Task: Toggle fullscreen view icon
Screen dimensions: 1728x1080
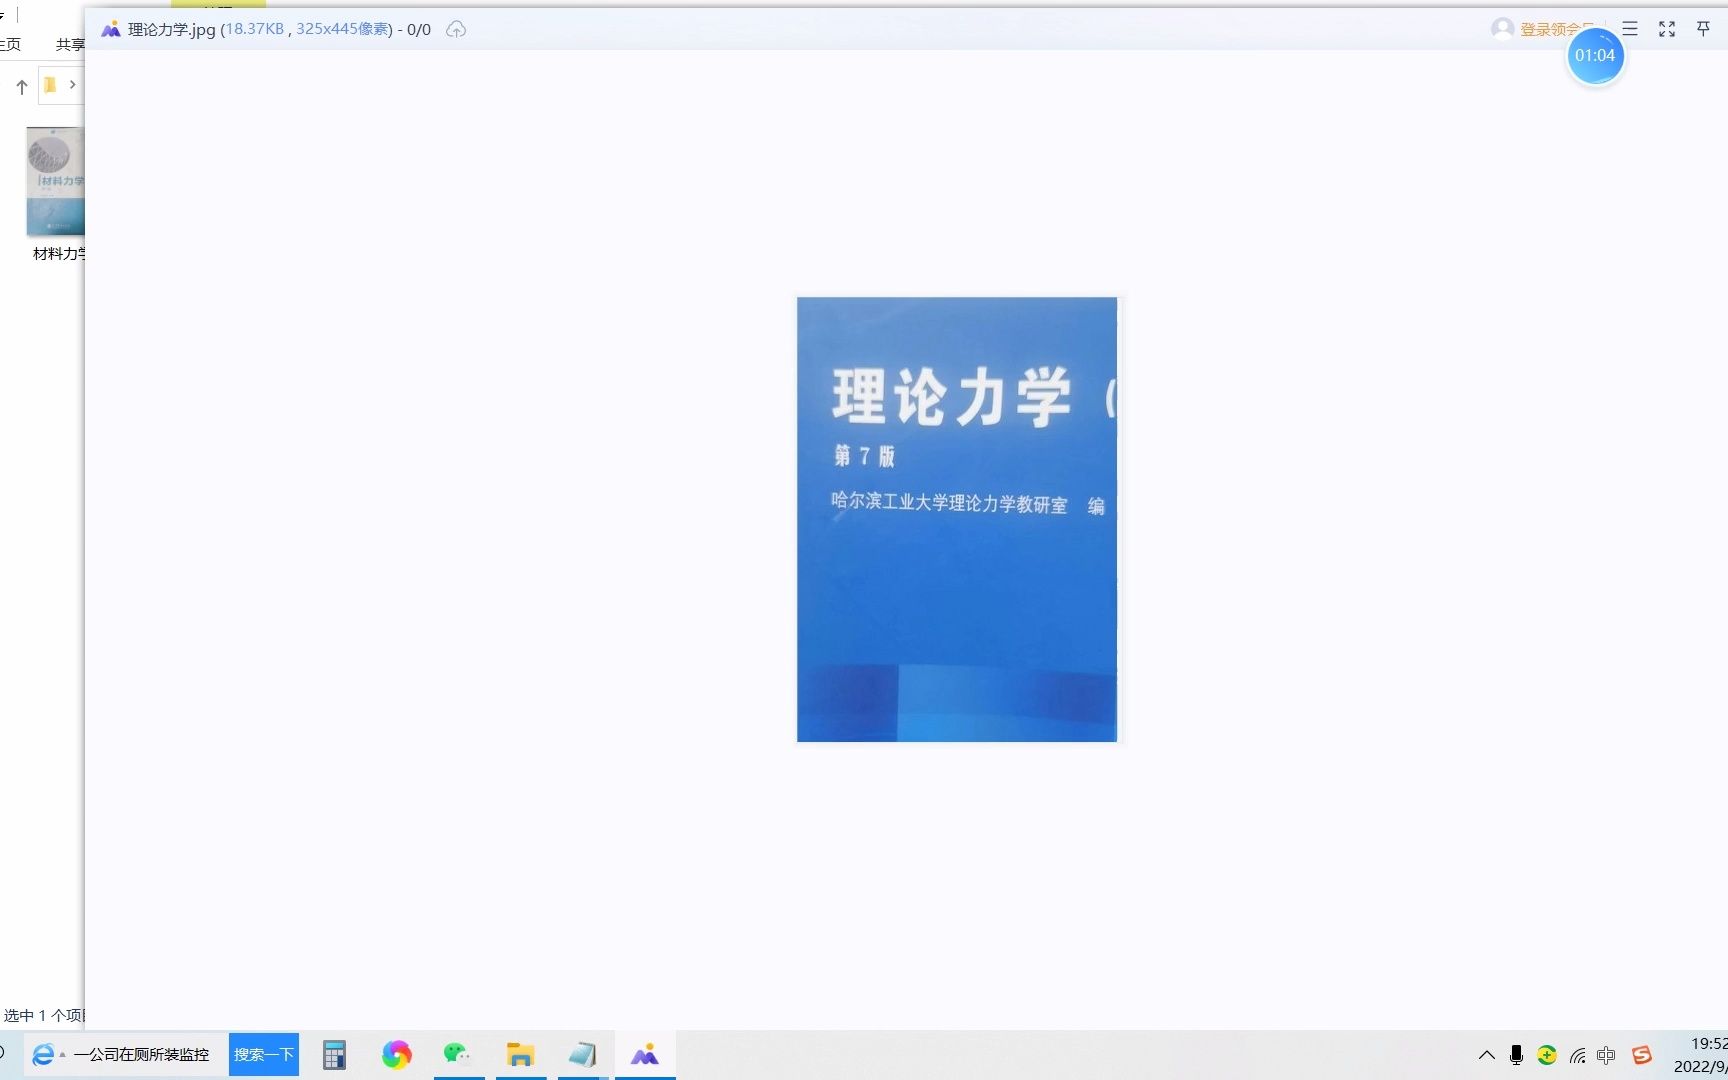Action: click(1667, 29)
